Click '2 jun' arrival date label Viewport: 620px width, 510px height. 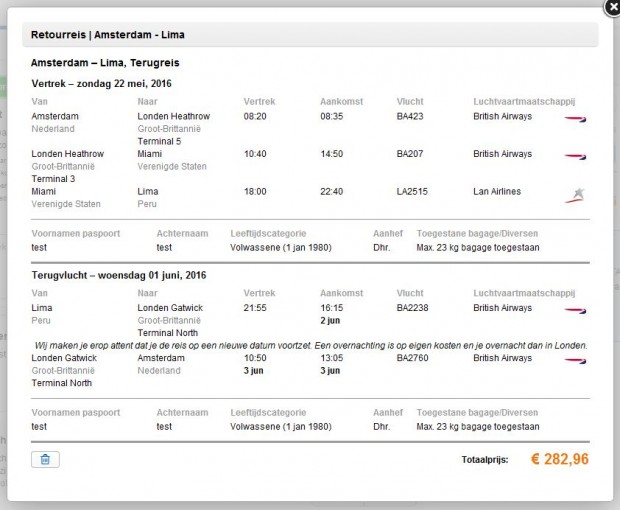[330, 320]
